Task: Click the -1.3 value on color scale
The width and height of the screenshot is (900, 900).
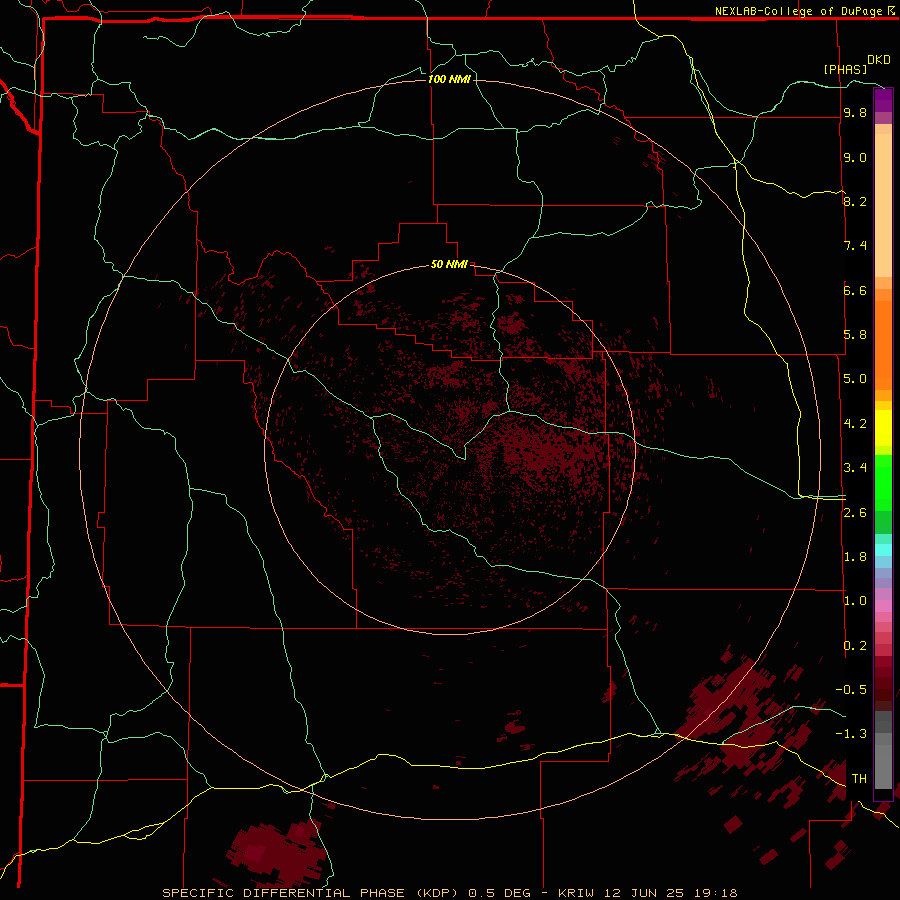Action: pos(851,734)
